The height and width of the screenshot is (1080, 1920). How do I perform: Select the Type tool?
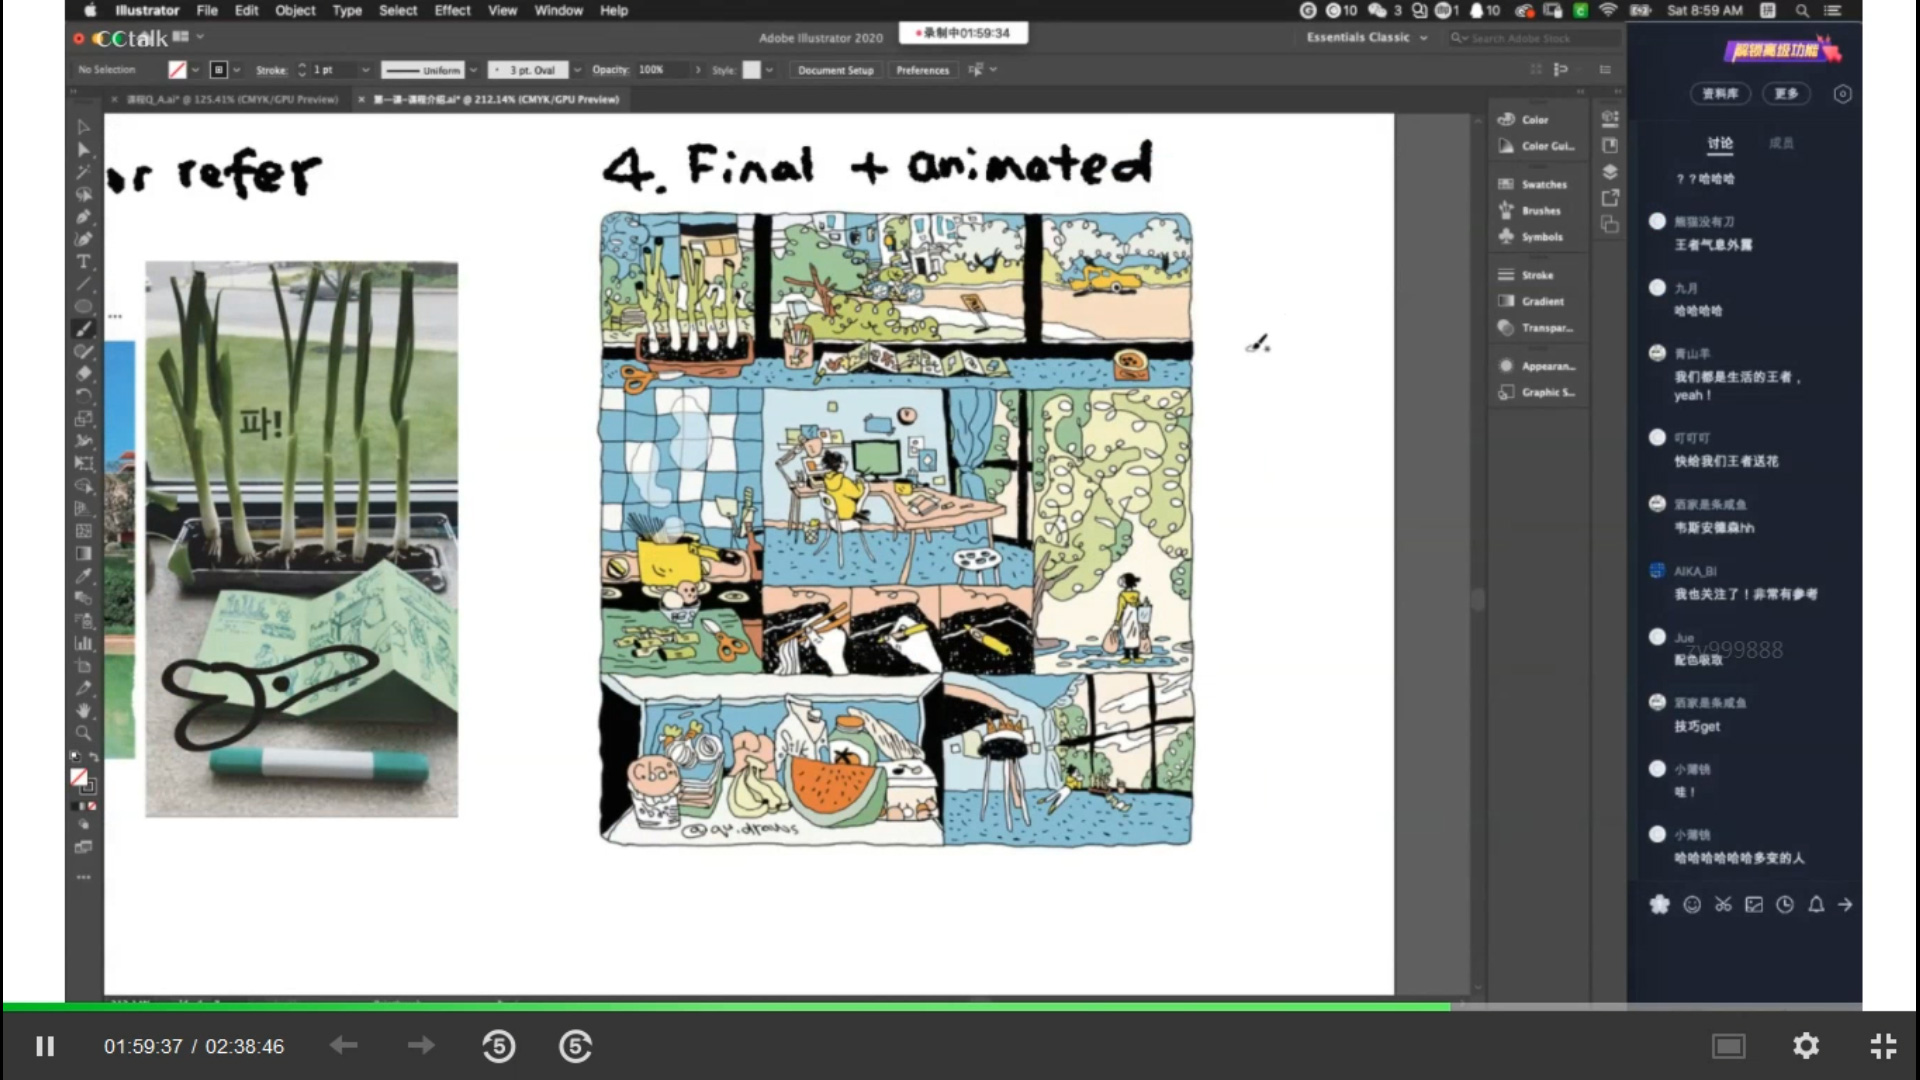pos(84,262)
